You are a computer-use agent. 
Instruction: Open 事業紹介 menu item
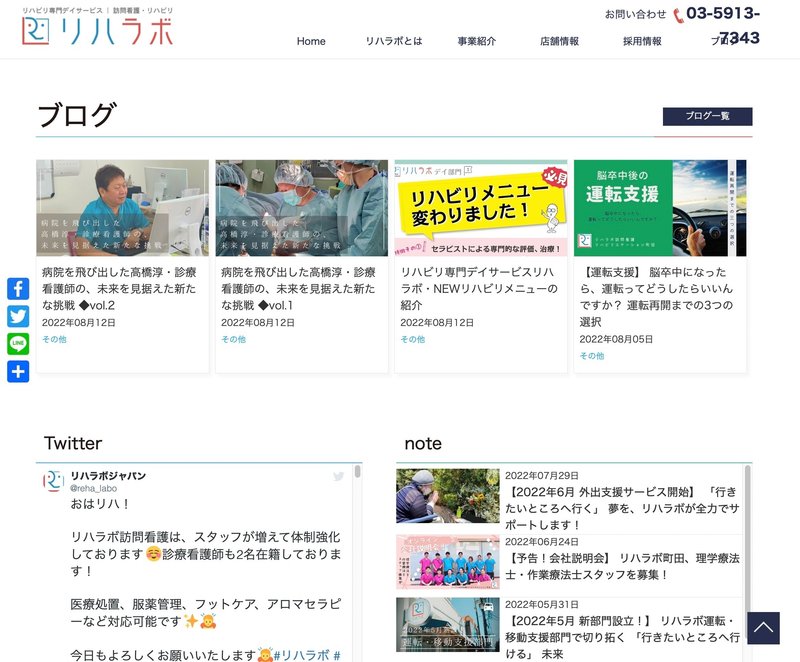point(477,41)
